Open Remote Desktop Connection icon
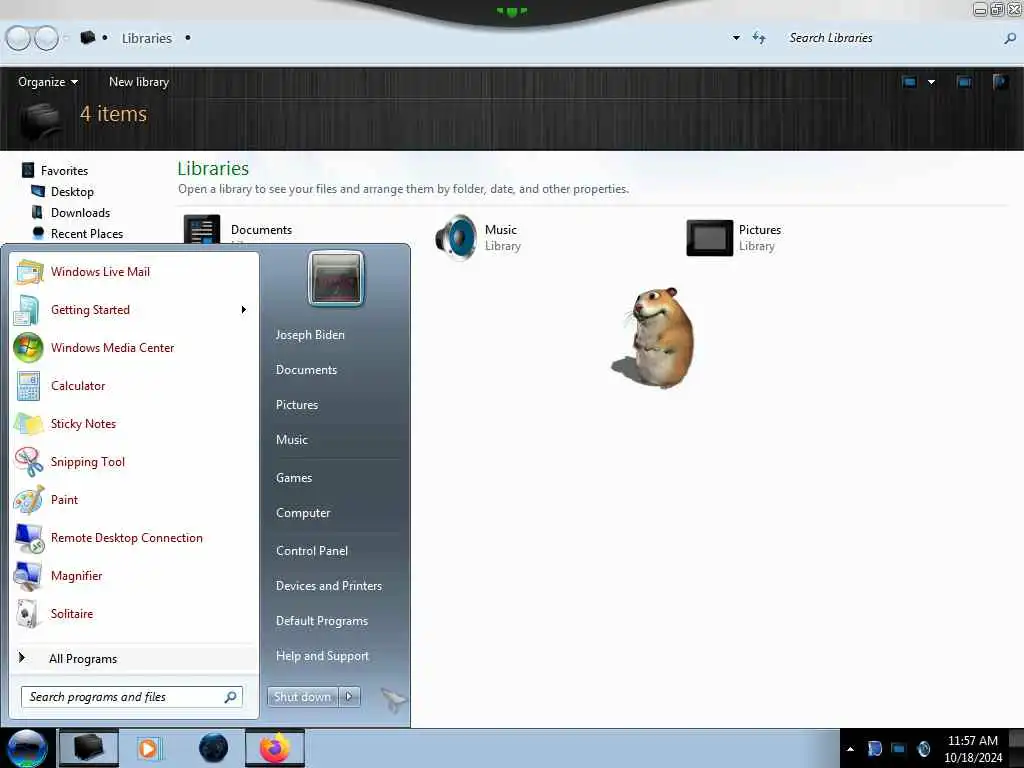1024x768 pixels. [27, 537]
